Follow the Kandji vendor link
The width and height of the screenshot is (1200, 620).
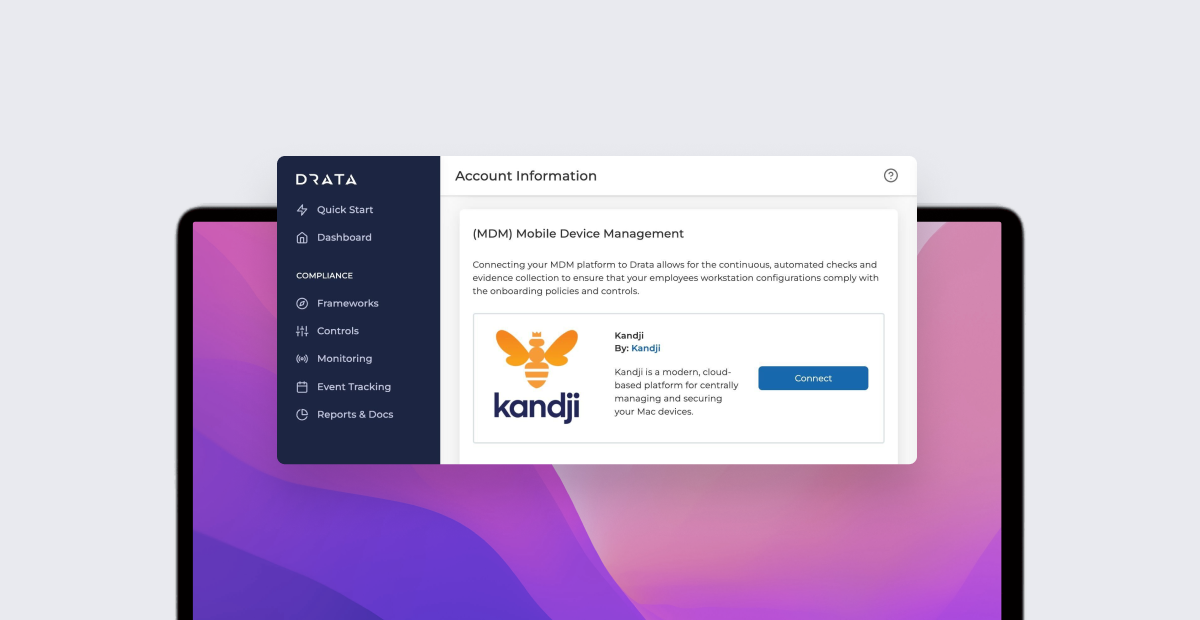pos(645,348)
